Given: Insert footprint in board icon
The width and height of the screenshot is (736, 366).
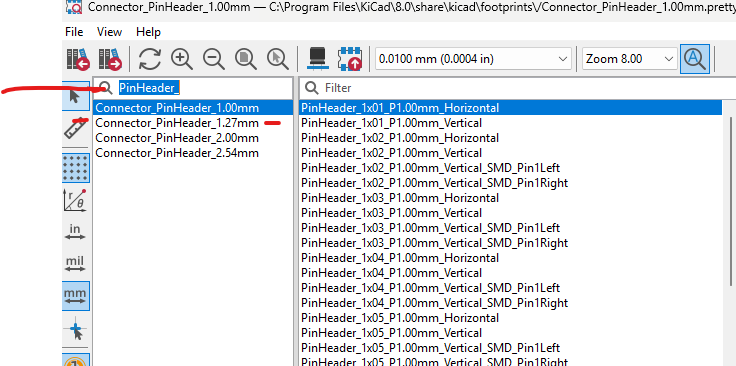Looking at the screenshot, I should (350, 59).
